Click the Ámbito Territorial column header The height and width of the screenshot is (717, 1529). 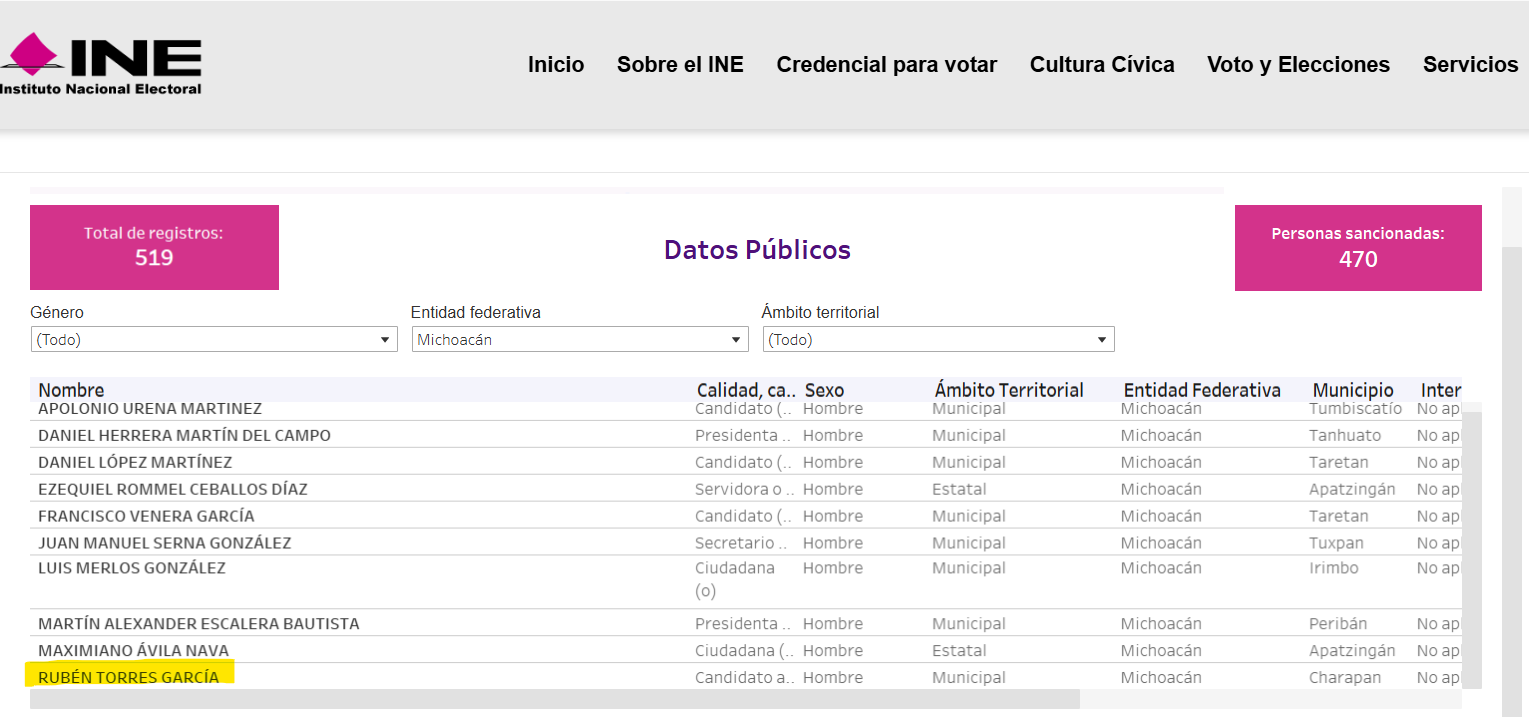pos(1008,390)
